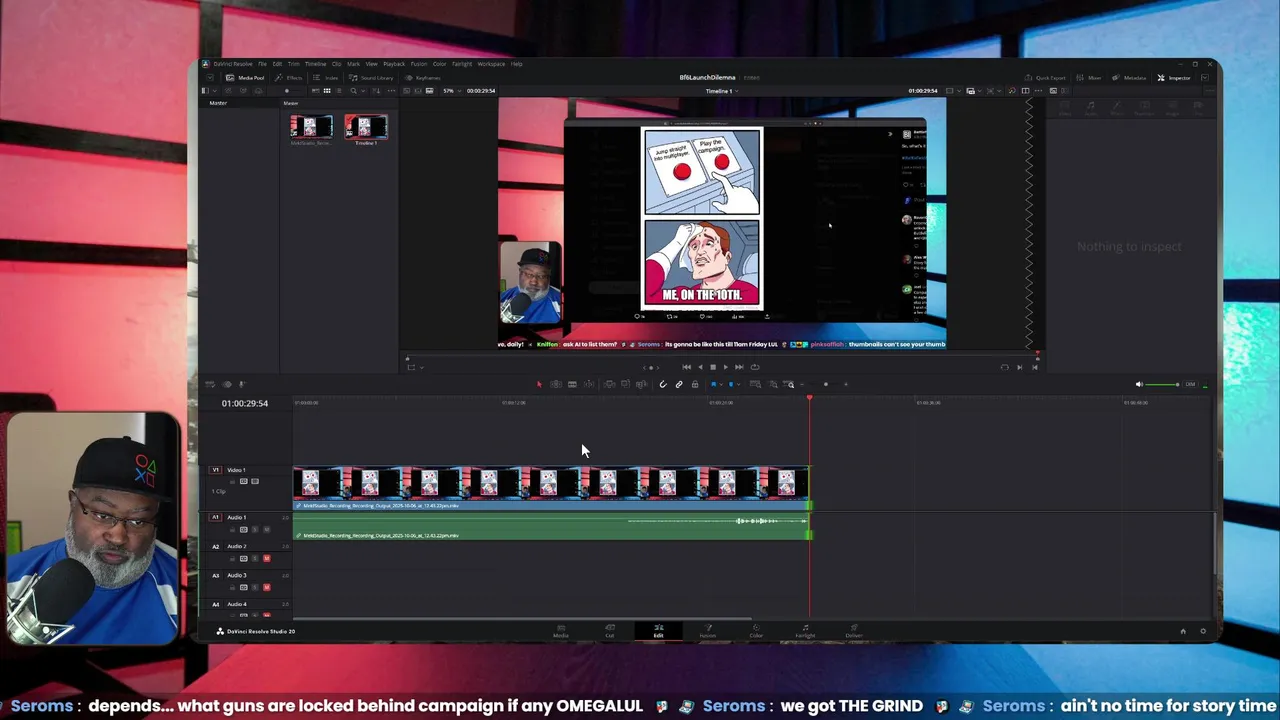
Task: Jump to first frame in viewer
Action: tap(686, 367)
